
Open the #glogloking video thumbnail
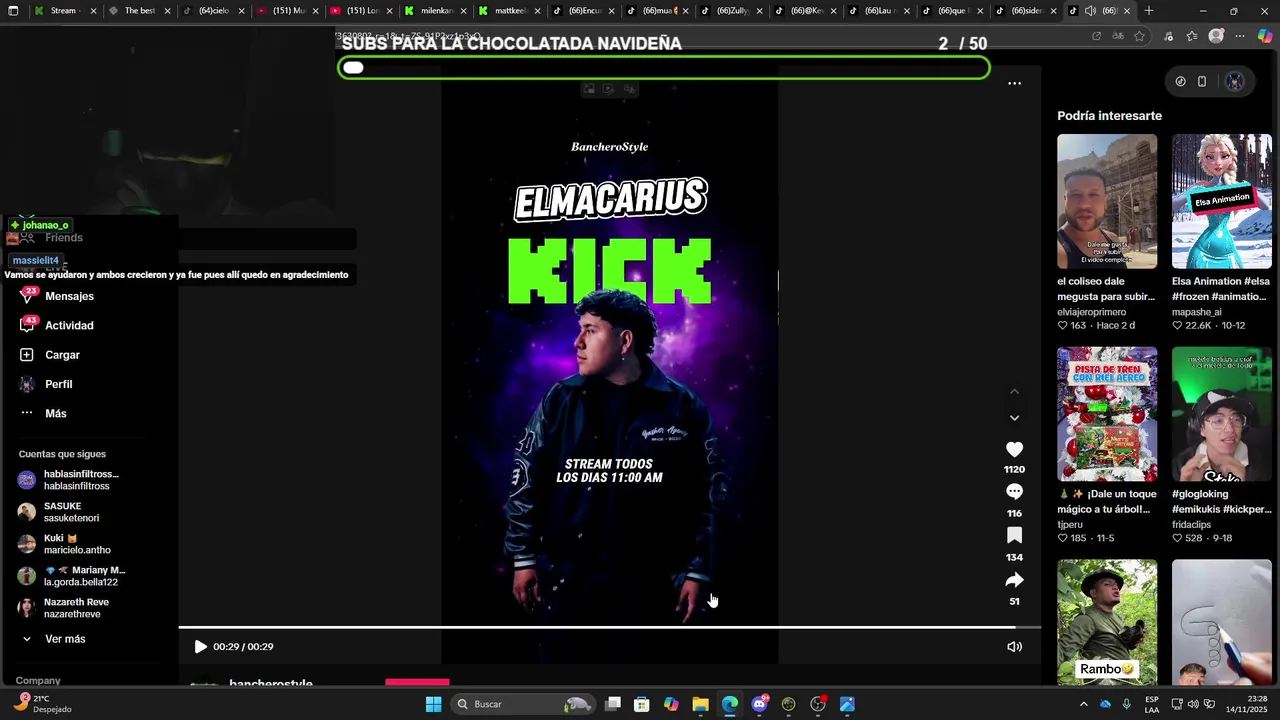click(x=1222, y=415)
